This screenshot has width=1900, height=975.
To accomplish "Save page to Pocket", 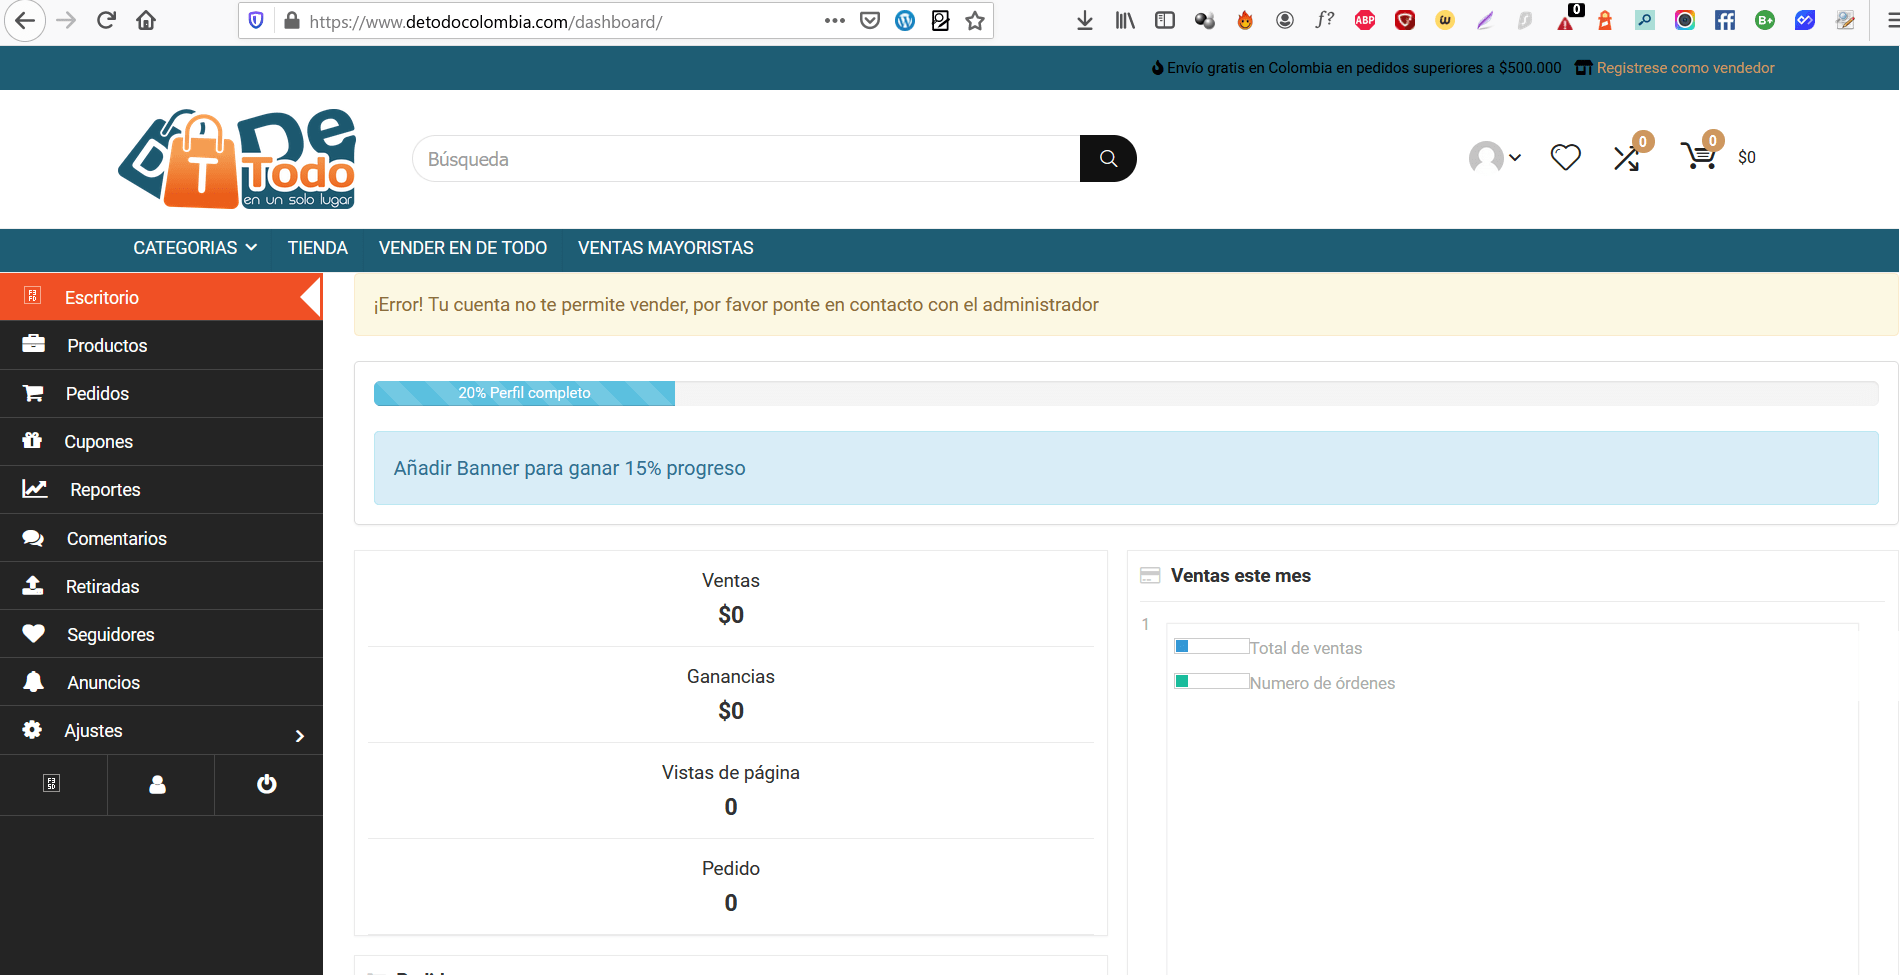I will click(x=870, y=20).
